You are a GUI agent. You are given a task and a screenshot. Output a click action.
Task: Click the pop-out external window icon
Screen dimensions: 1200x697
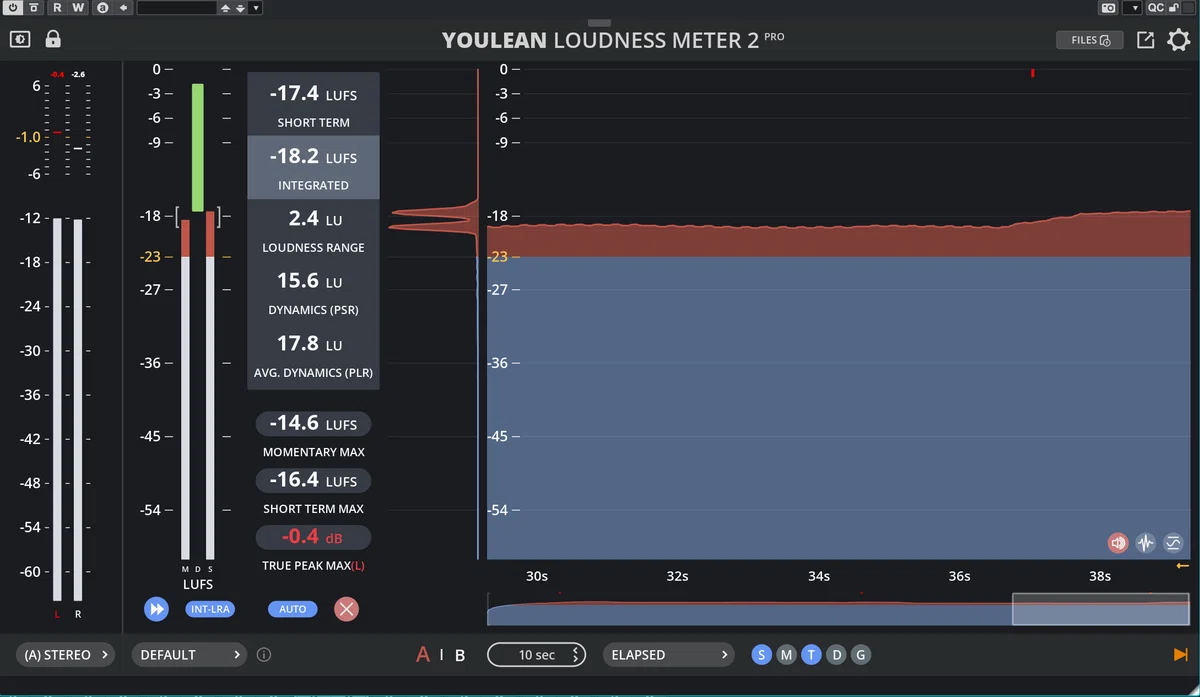[1146, 40]
